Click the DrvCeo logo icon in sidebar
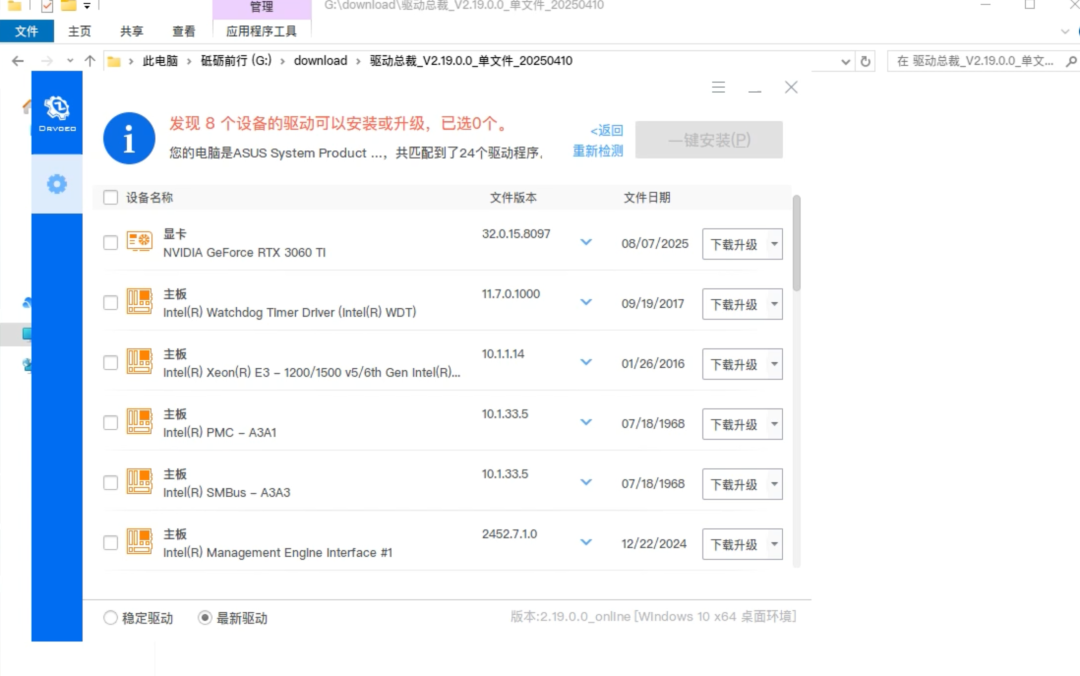 [57, 113]
